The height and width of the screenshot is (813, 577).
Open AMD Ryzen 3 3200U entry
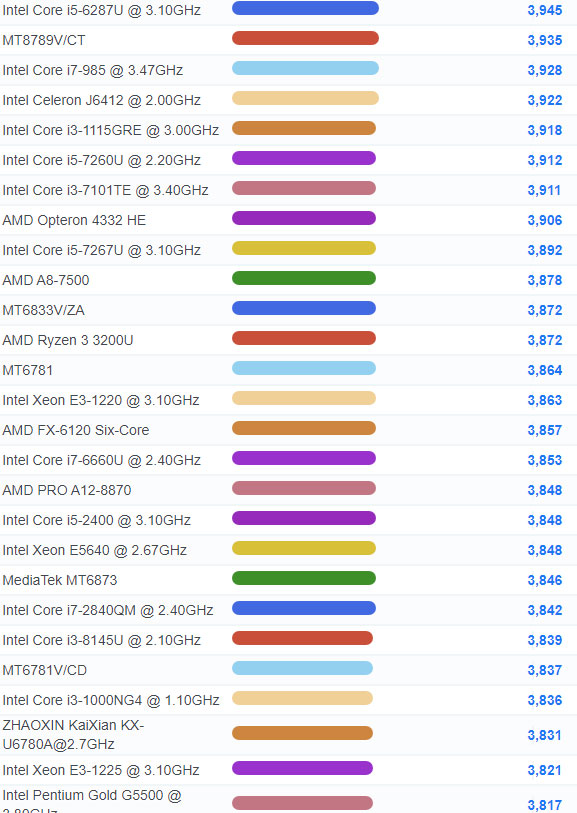68,341
